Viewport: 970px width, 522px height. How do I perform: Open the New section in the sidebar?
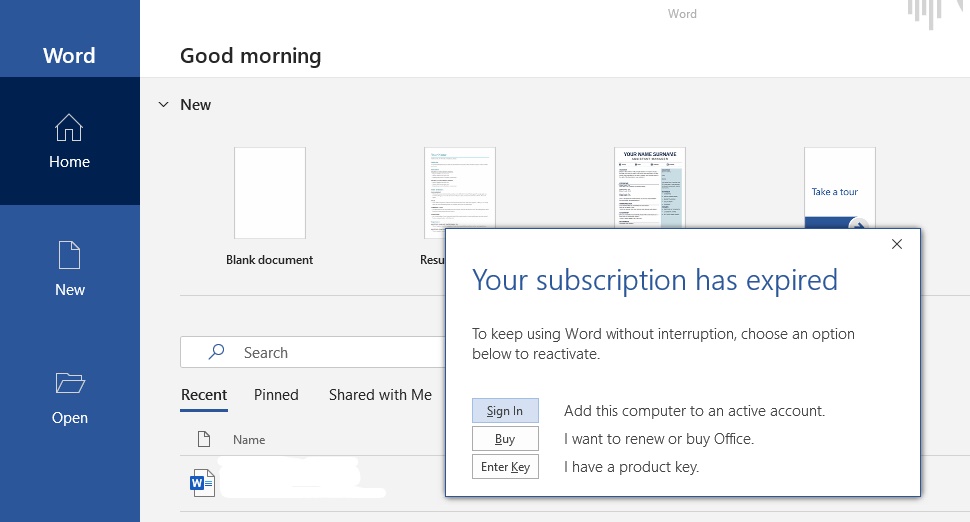tap(69, 269)
